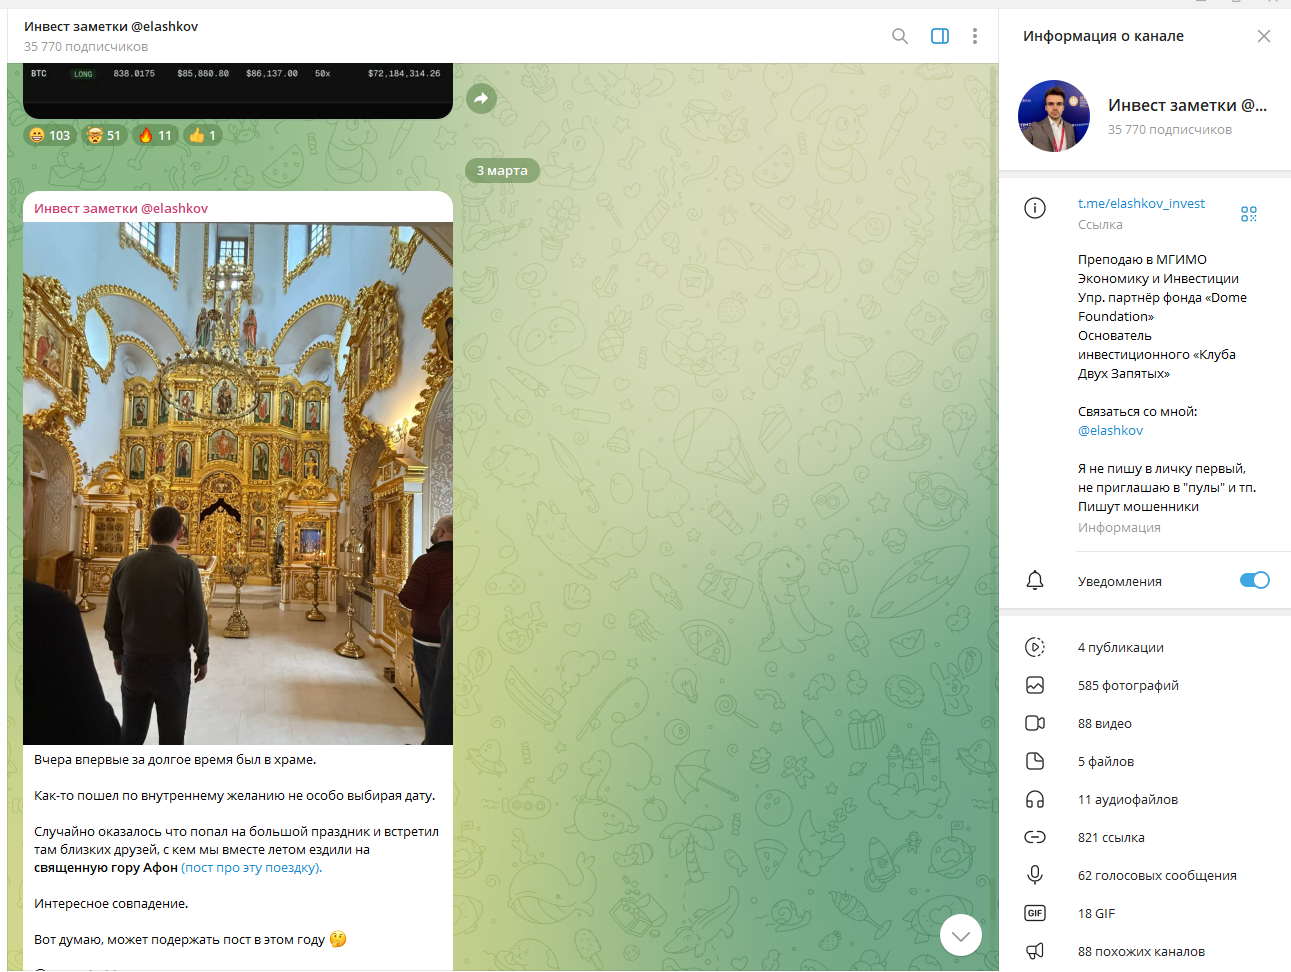
Task: Open the chat search magnifier icon
Action: click(900, 36)
